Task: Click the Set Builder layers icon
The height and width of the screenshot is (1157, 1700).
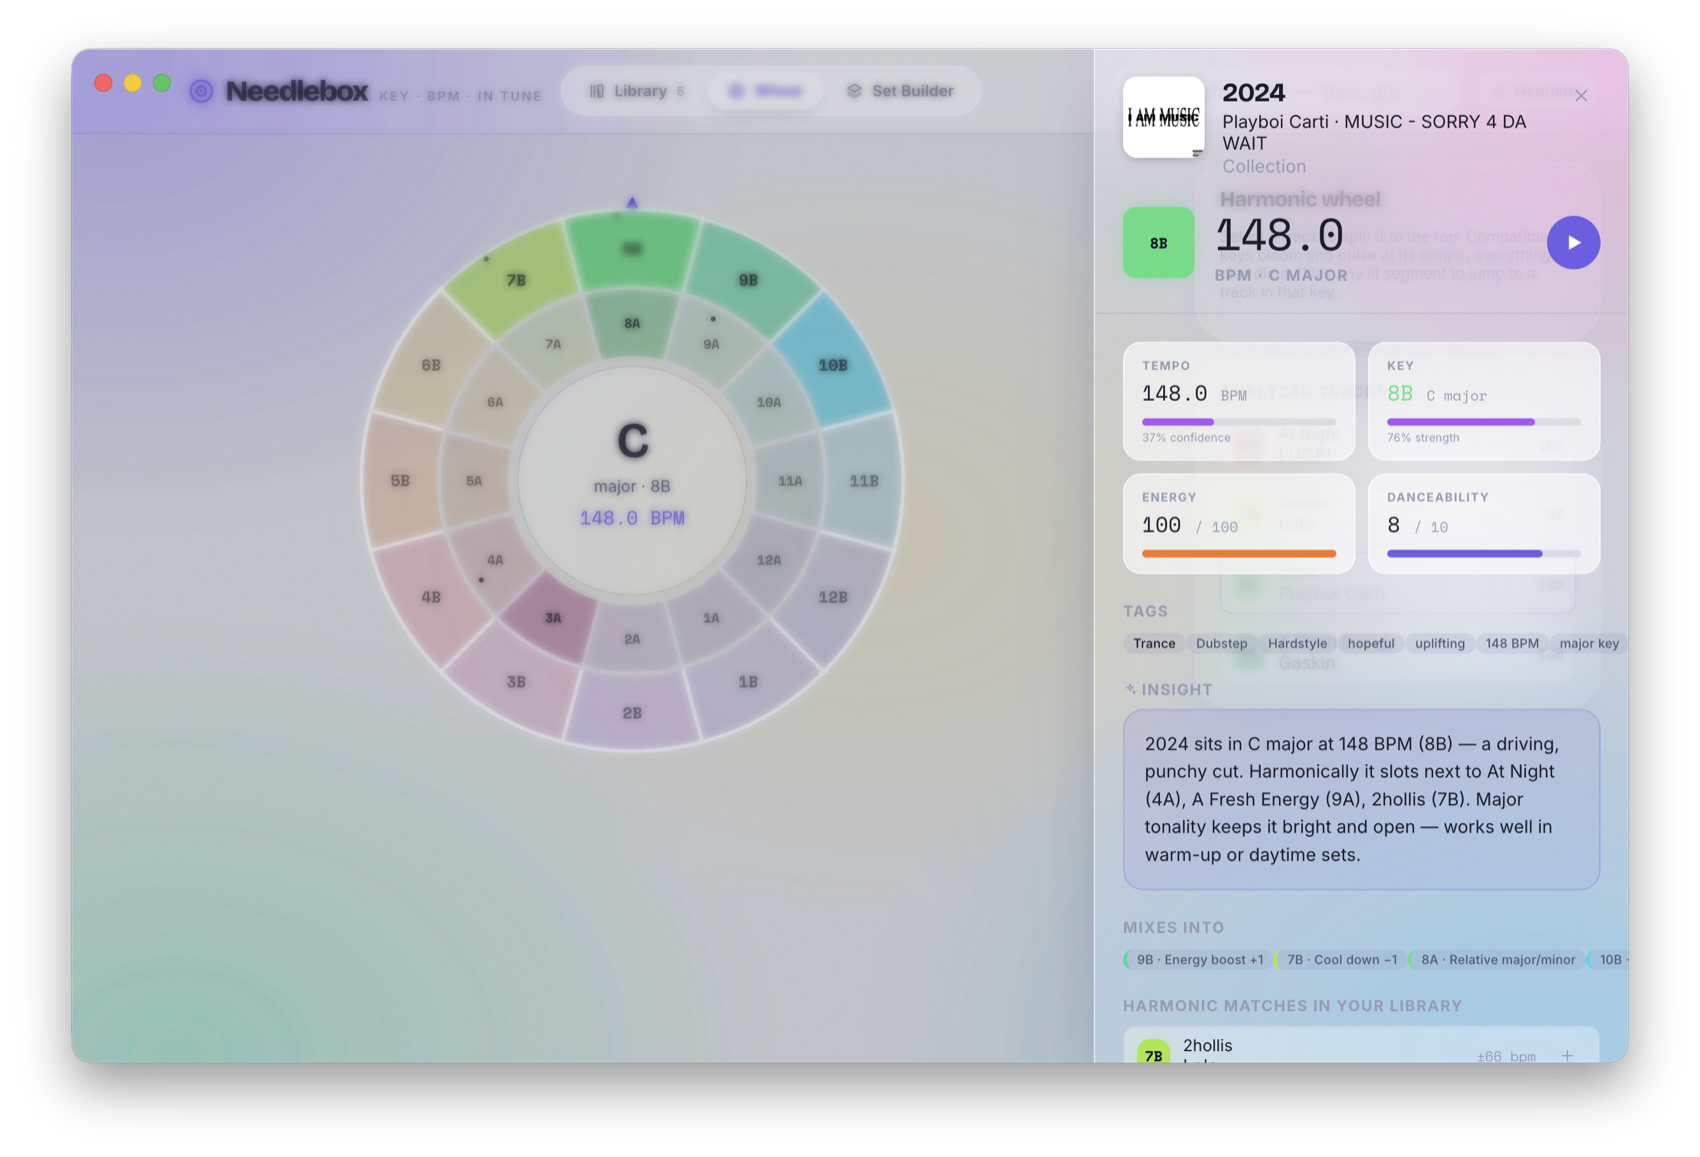Action: pos(854,91)
